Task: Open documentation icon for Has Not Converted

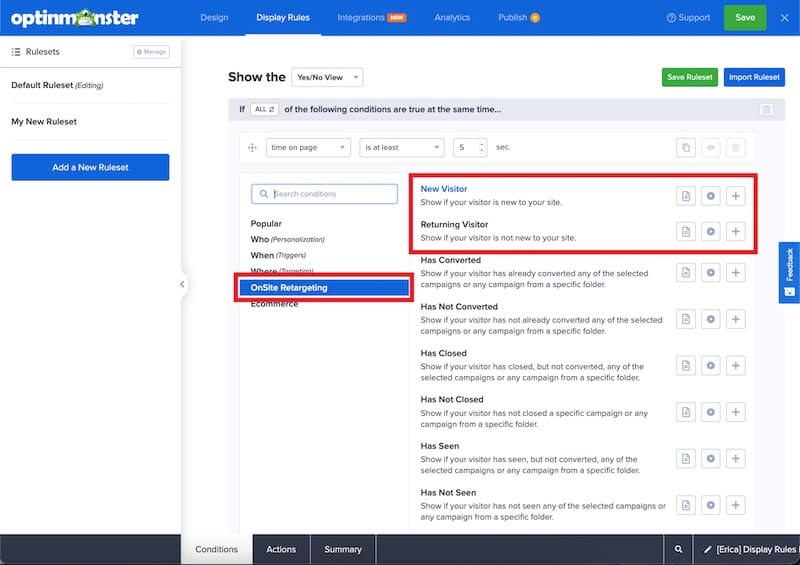Action: [686, 320]
